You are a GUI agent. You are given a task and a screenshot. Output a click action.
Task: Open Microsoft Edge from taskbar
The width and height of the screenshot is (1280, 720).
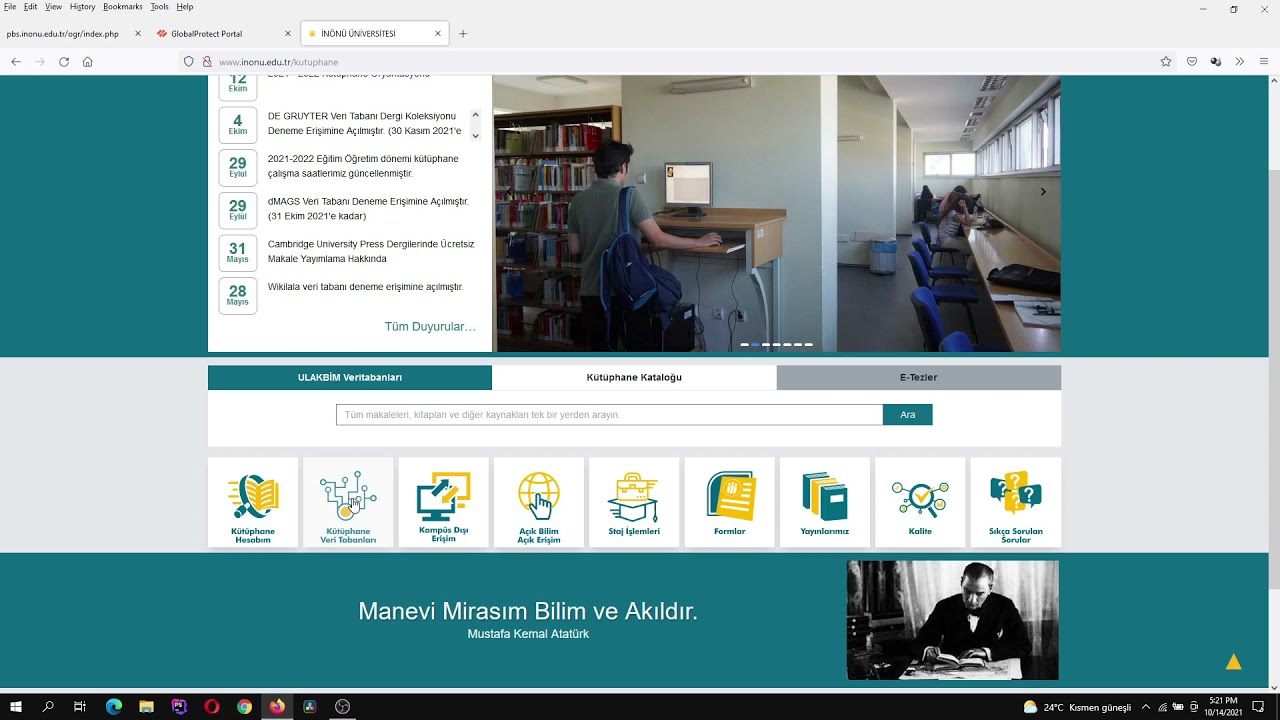pos(114,707)
